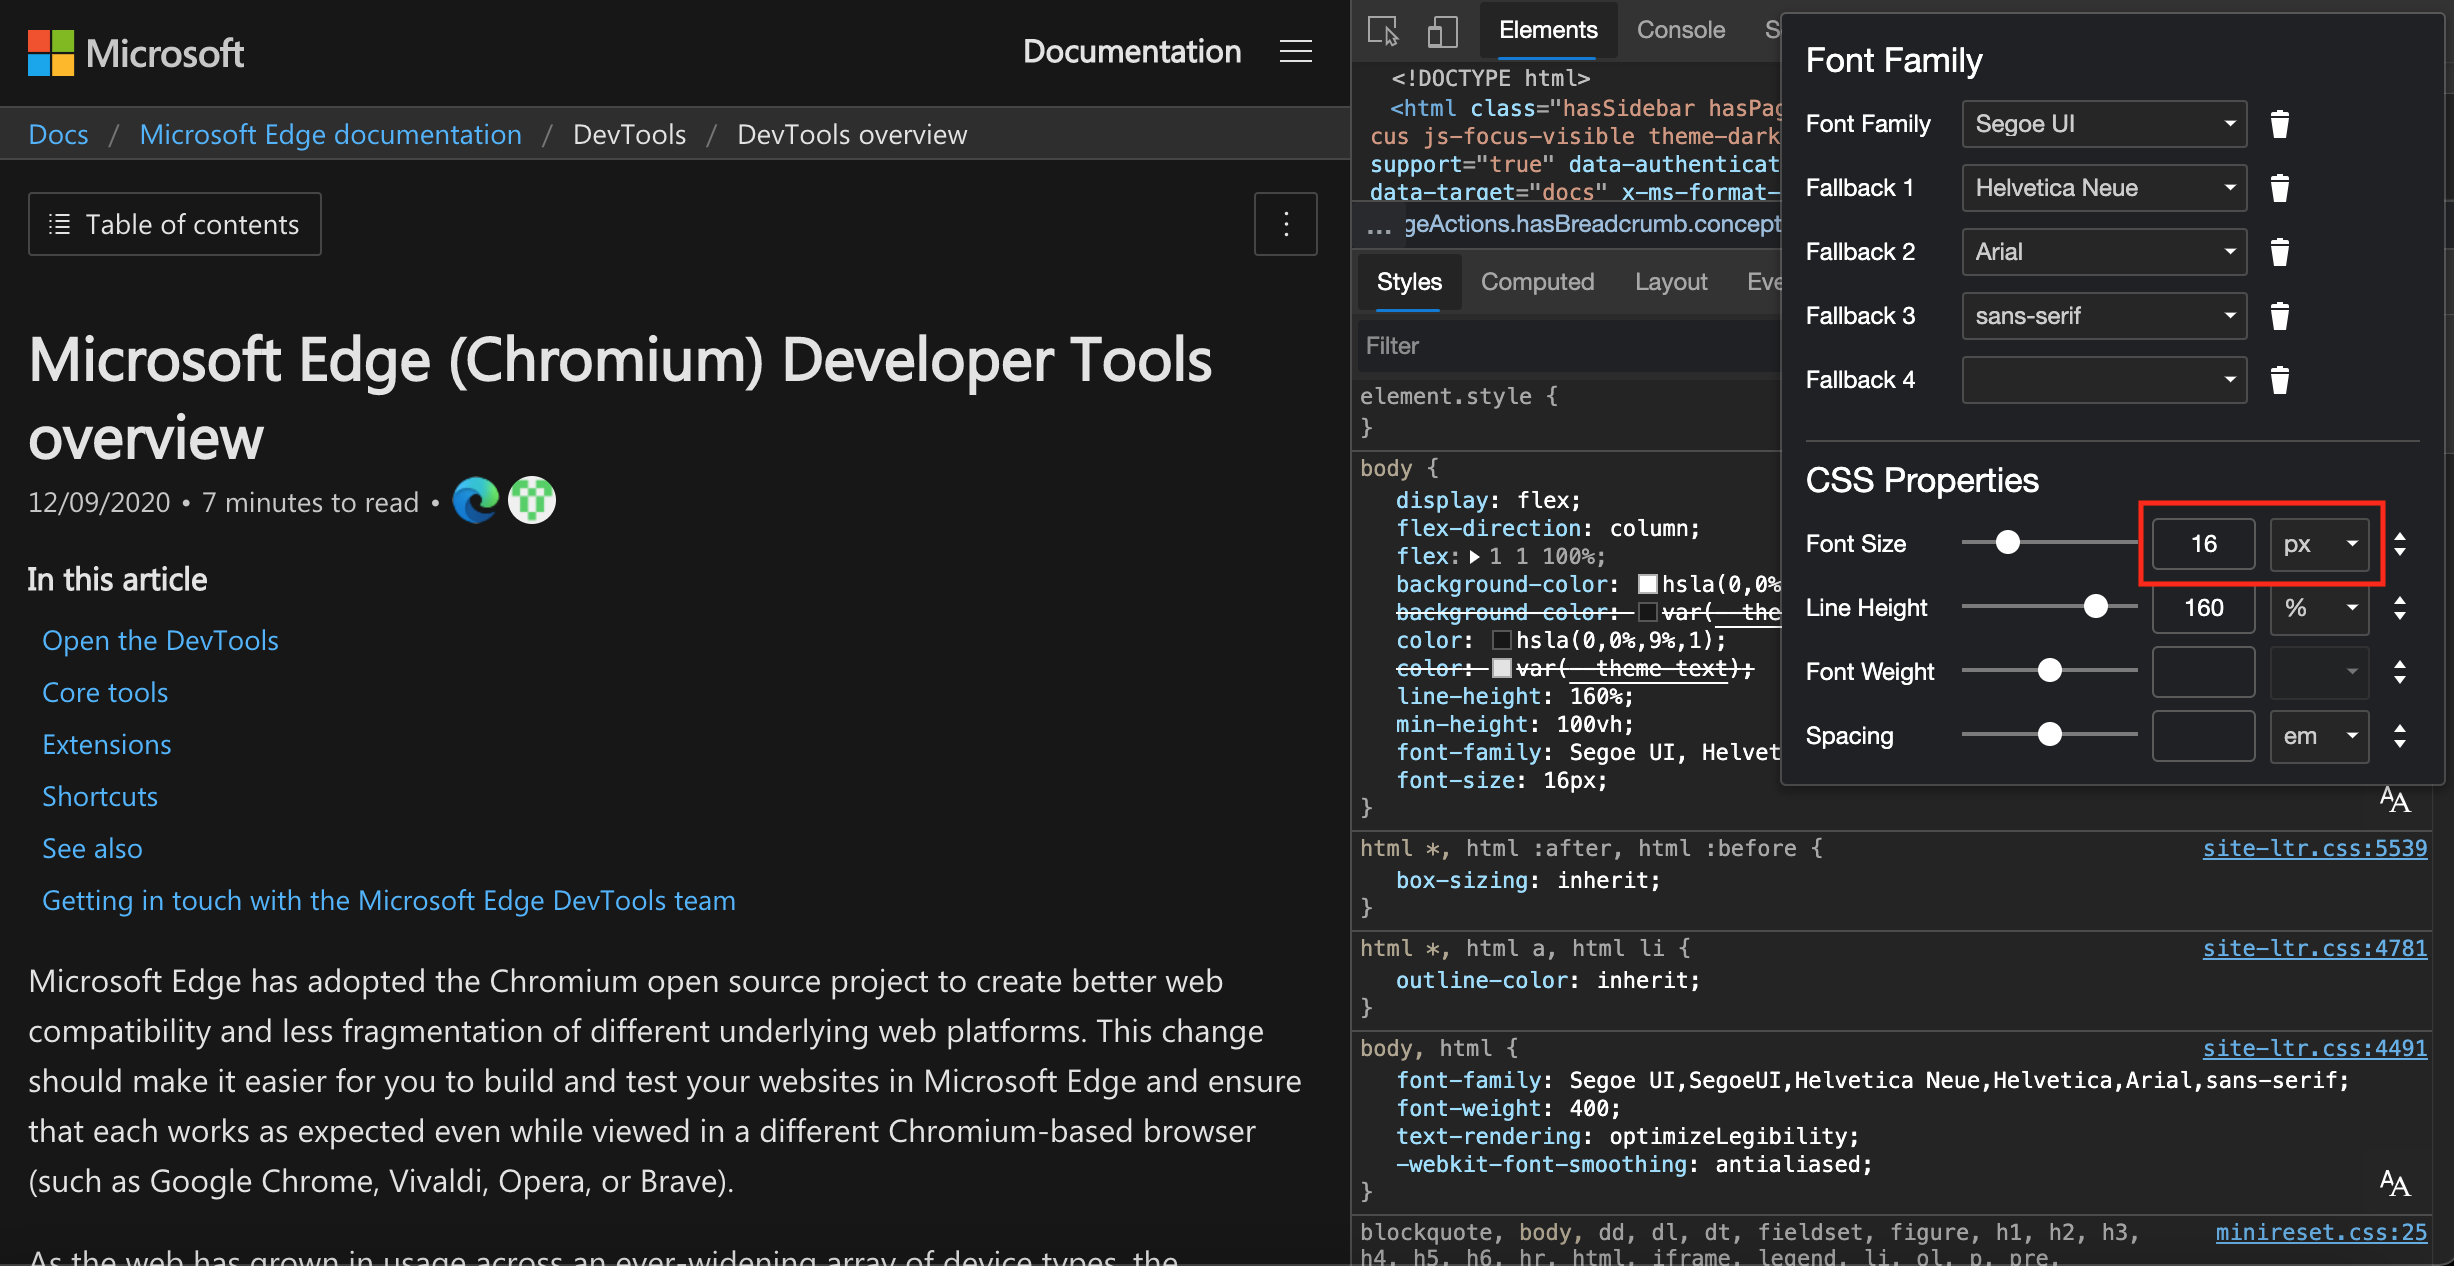Click the 'Open the DevTools' link
The height and width of the screenshot is (1266, 2454).
tap(161, 636)
